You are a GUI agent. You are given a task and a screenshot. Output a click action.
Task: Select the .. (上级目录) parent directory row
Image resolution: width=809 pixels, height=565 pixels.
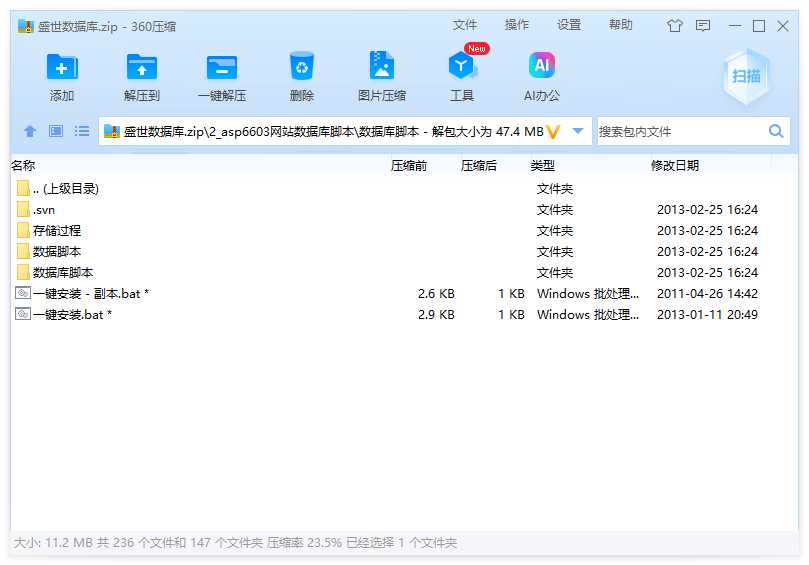[x=404, y=188]
